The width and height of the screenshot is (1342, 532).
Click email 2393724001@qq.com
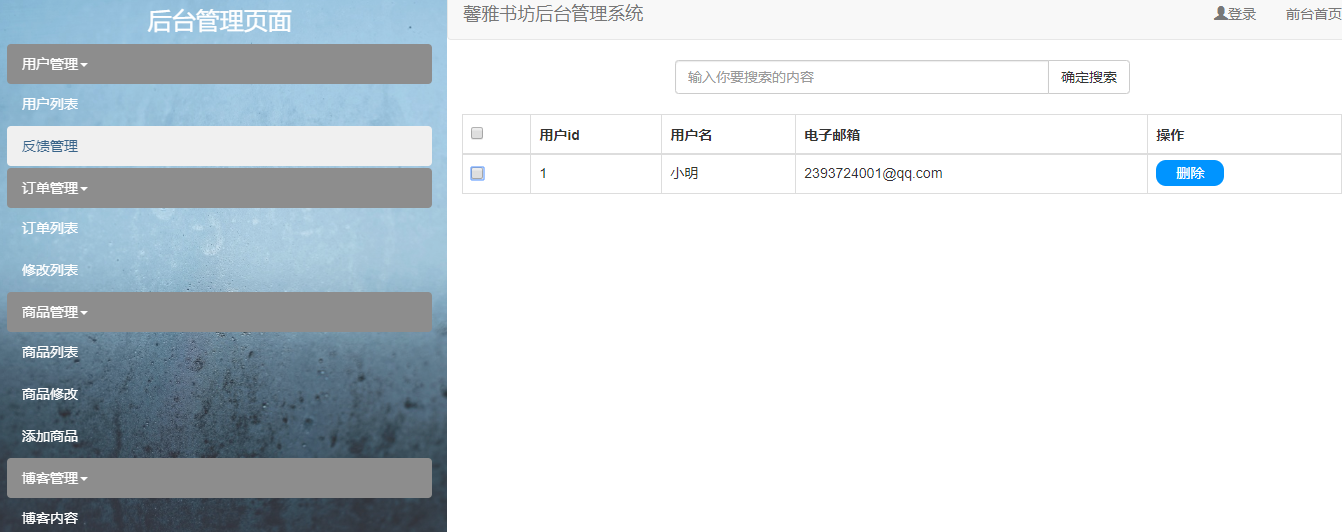click(x=873, y=173)
